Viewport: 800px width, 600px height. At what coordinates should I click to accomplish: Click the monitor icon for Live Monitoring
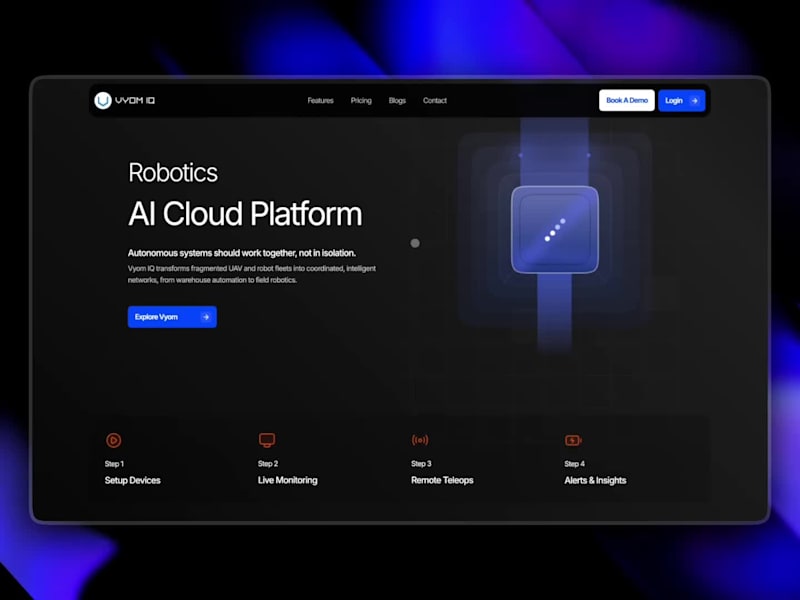pos(267,439)
